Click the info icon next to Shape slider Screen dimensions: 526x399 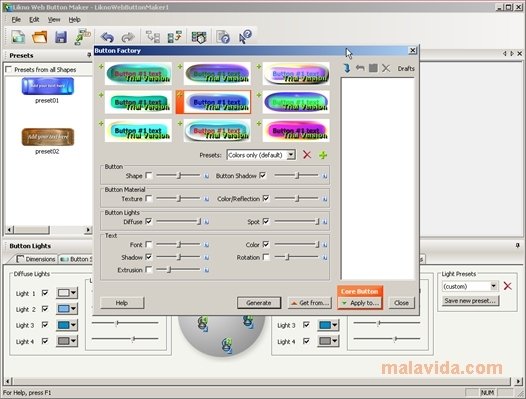206,176
